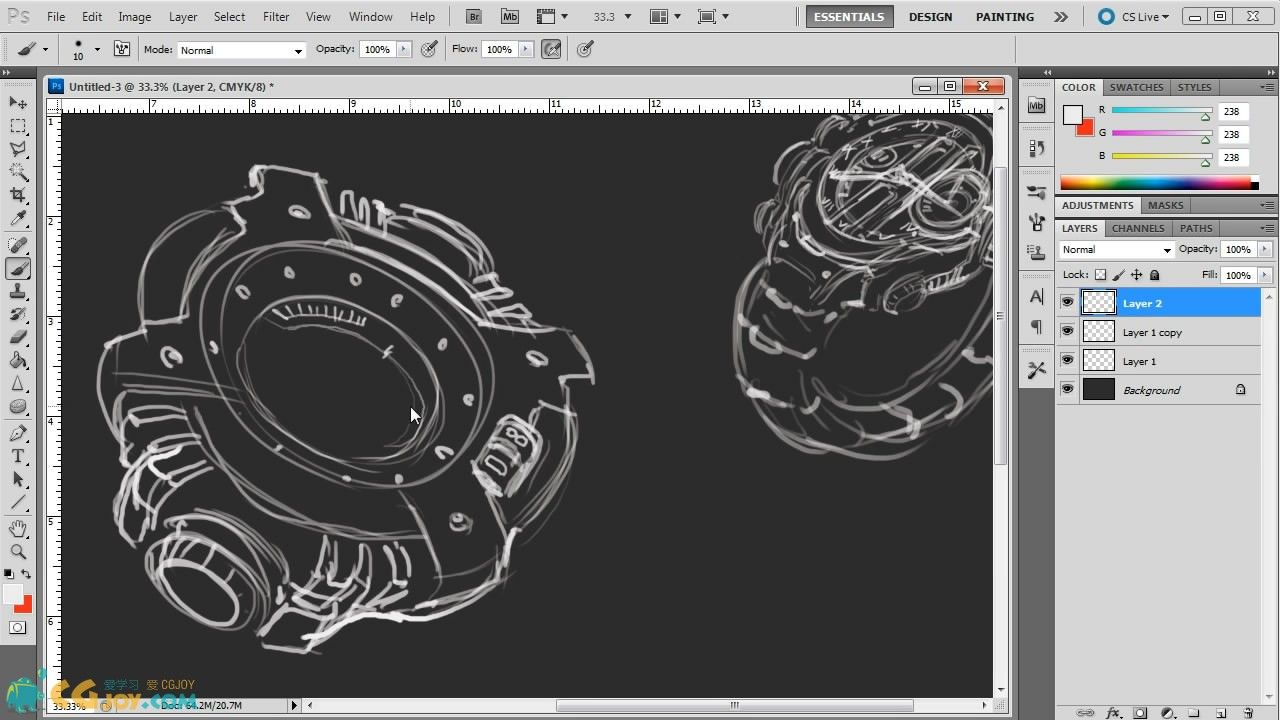
Task: Open the Paragraph panel icon
Action: 1036,327
